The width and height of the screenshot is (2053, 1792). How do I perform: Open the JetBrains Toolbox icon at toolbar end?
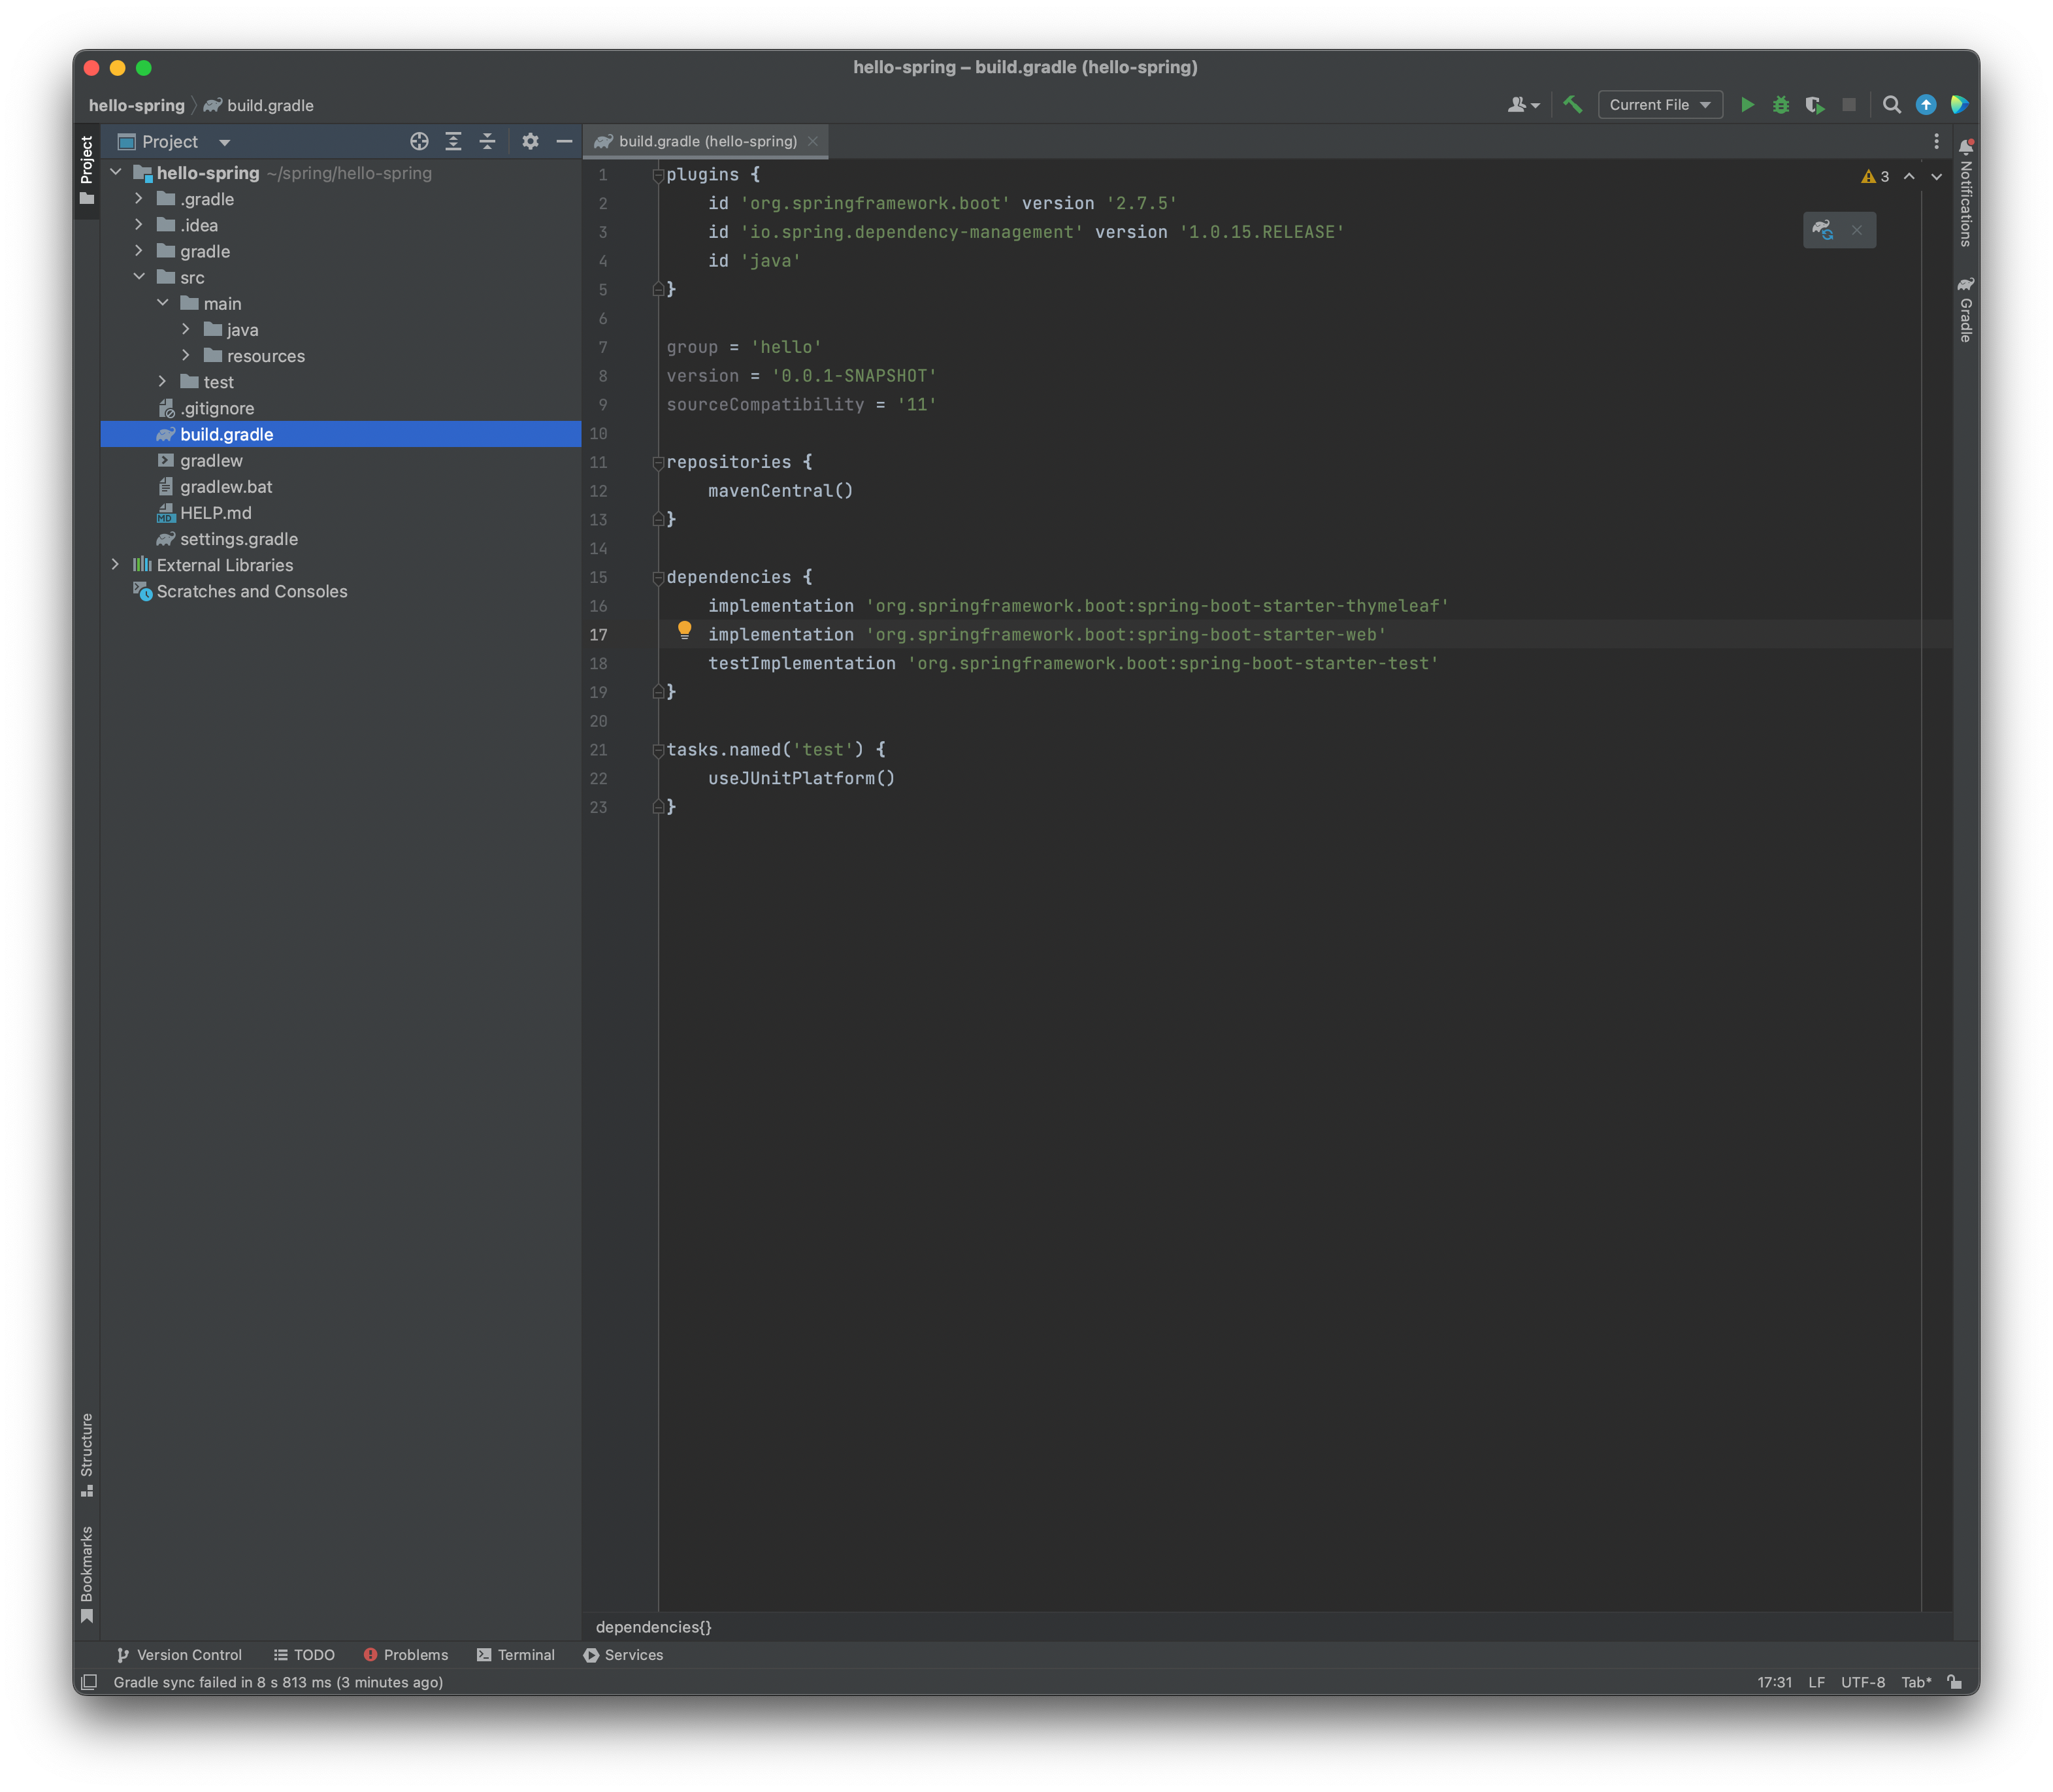1958,105
